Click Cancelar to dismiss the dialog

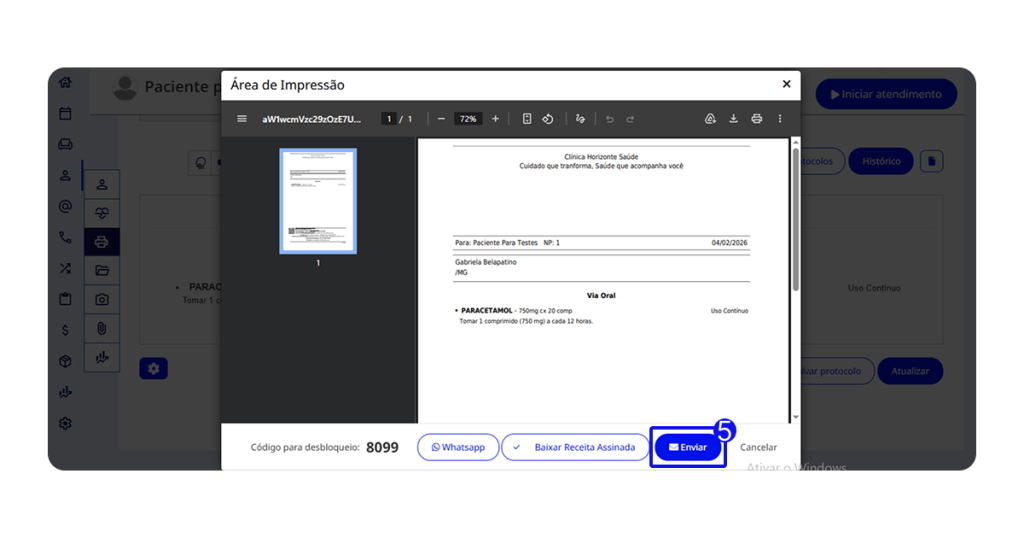tap(758, 447)
